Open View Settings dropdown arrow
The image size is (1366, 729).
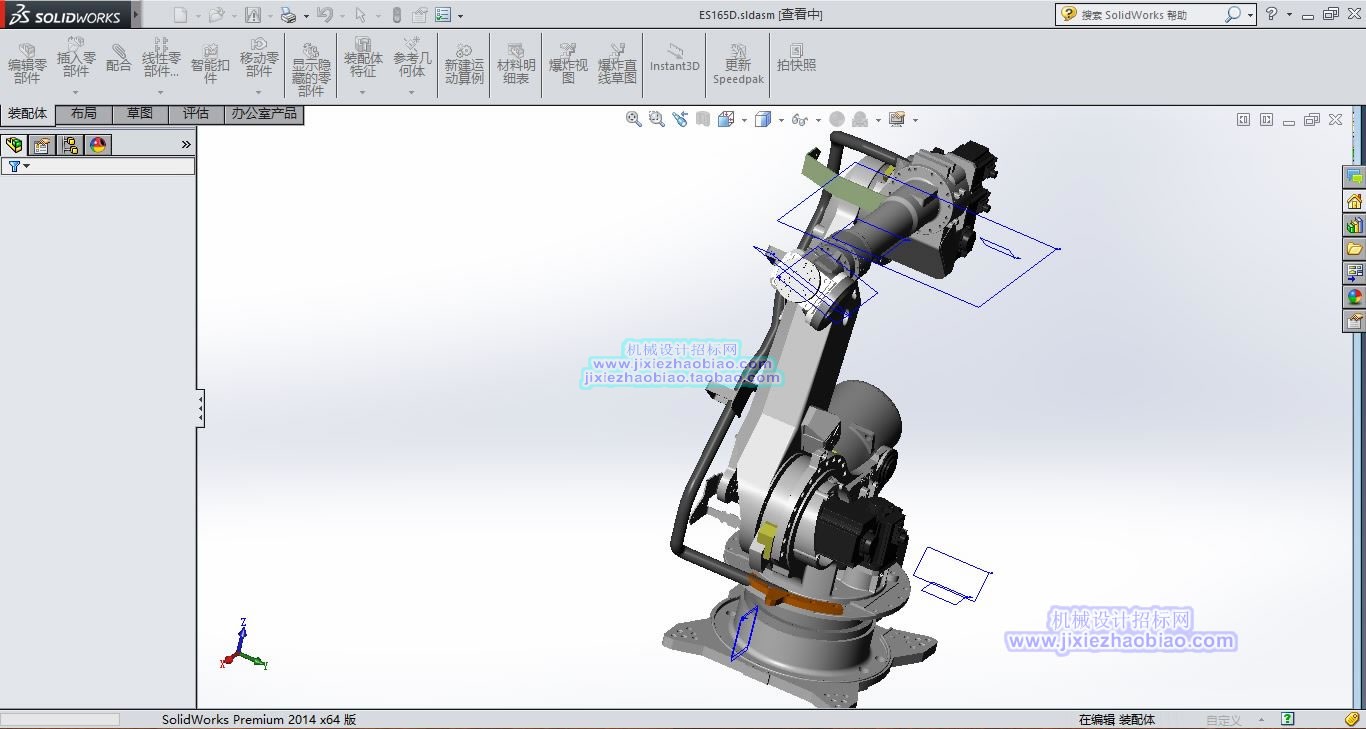pyautogui.click(x=915, y=120)
